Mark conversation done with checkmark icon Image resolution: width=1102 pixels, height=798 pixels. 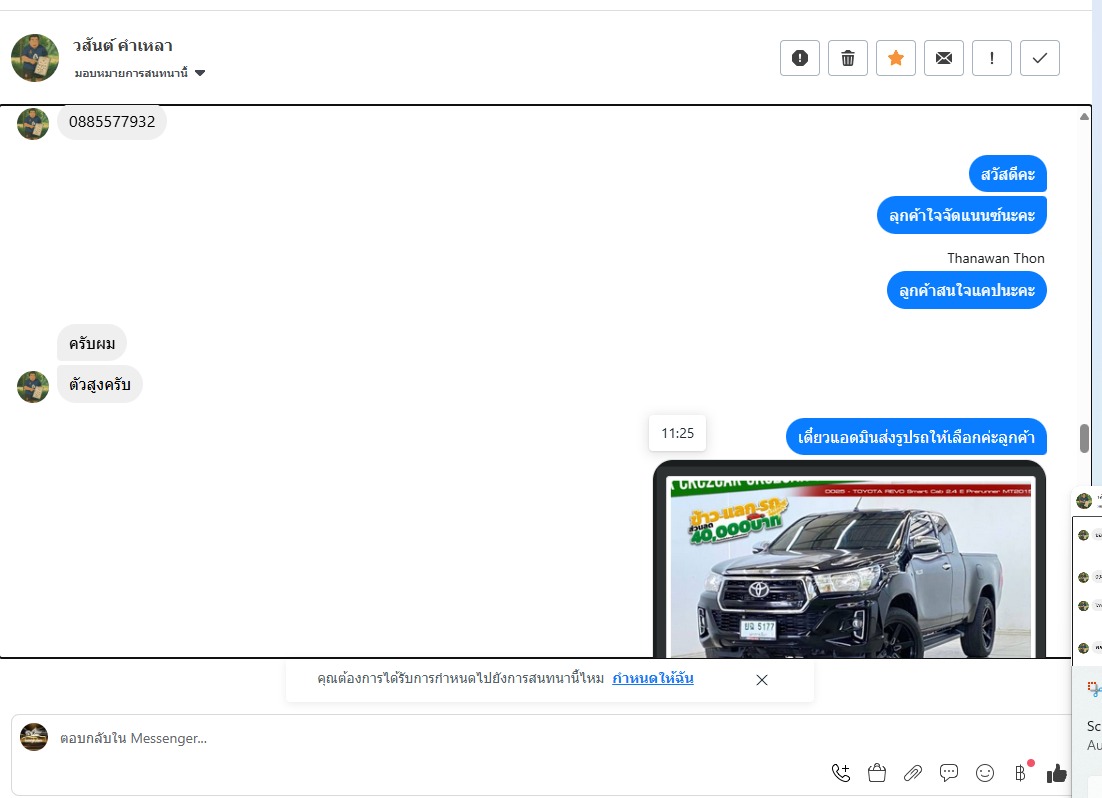[1039, 58]
